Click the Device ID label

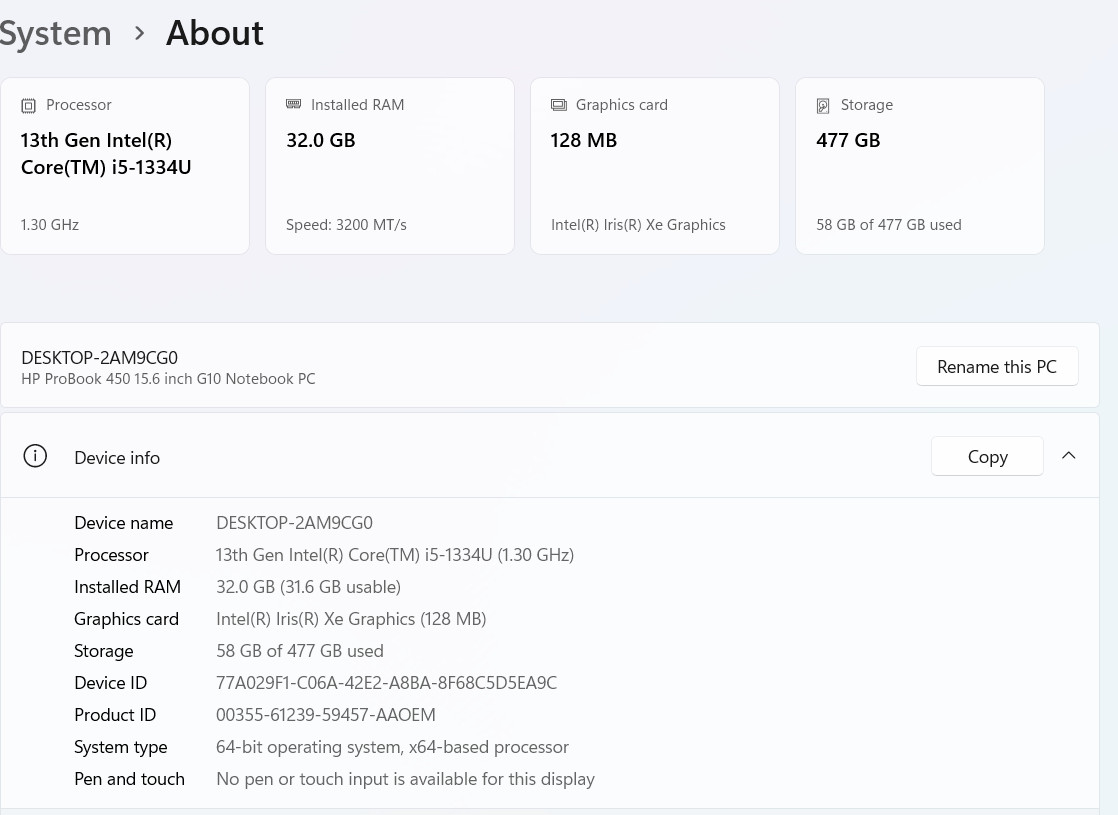click(111, 683)
